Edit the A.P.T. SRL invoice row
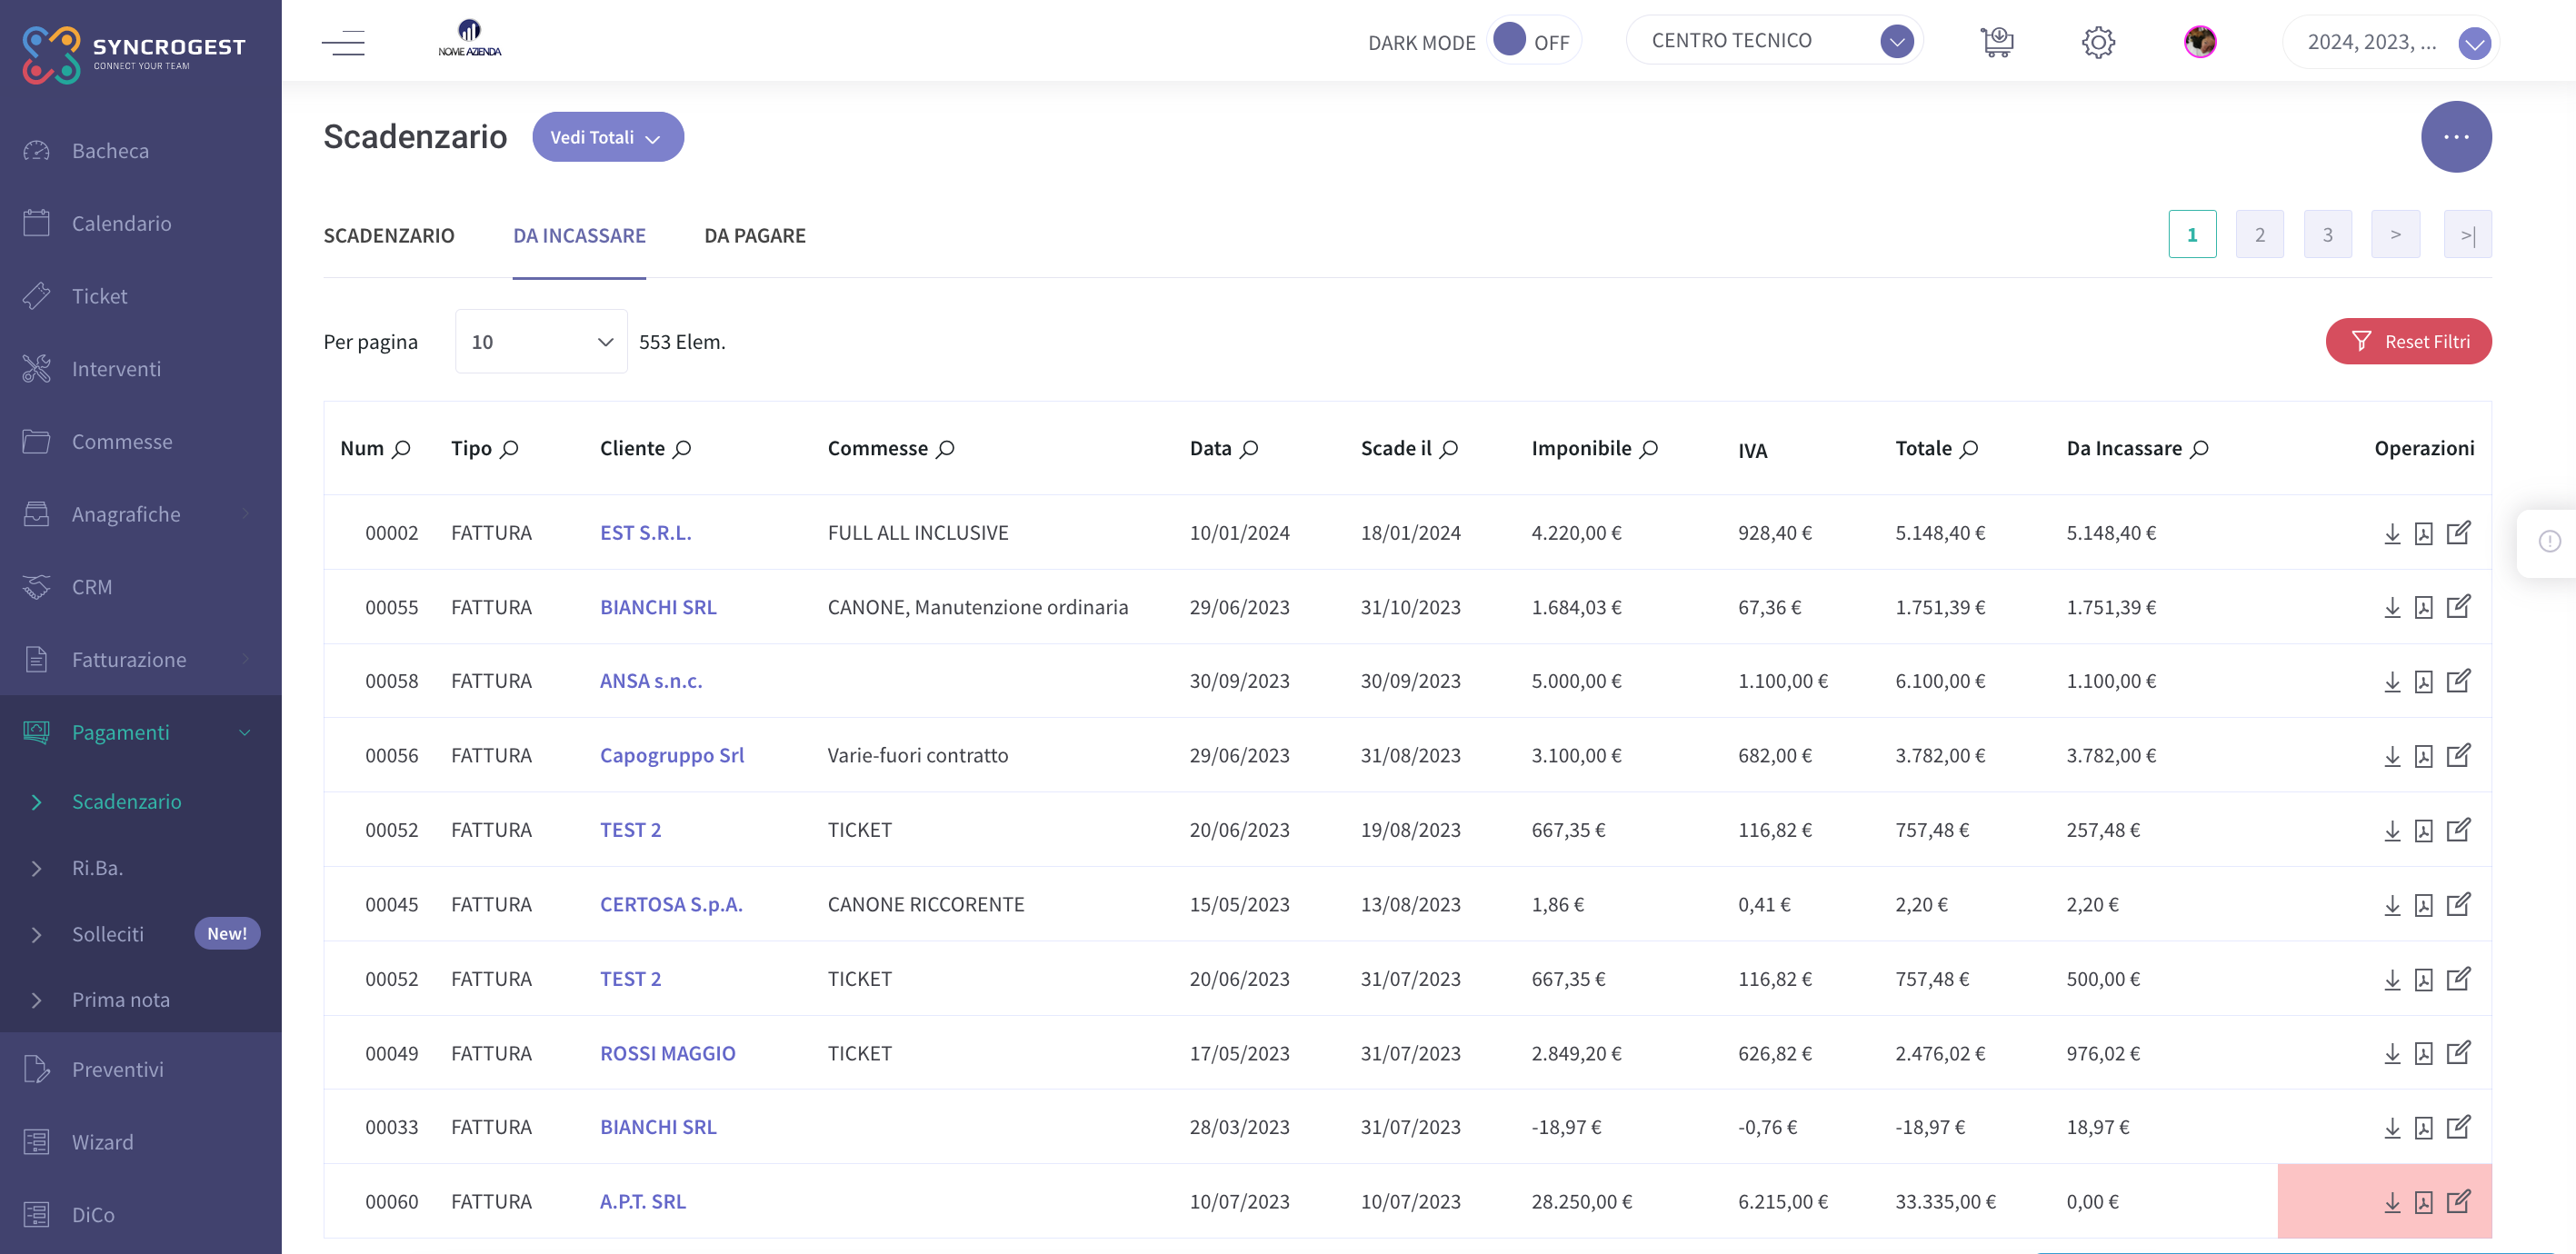The width and height of the screenshot is (2576, 1254). point(2458,1201)
